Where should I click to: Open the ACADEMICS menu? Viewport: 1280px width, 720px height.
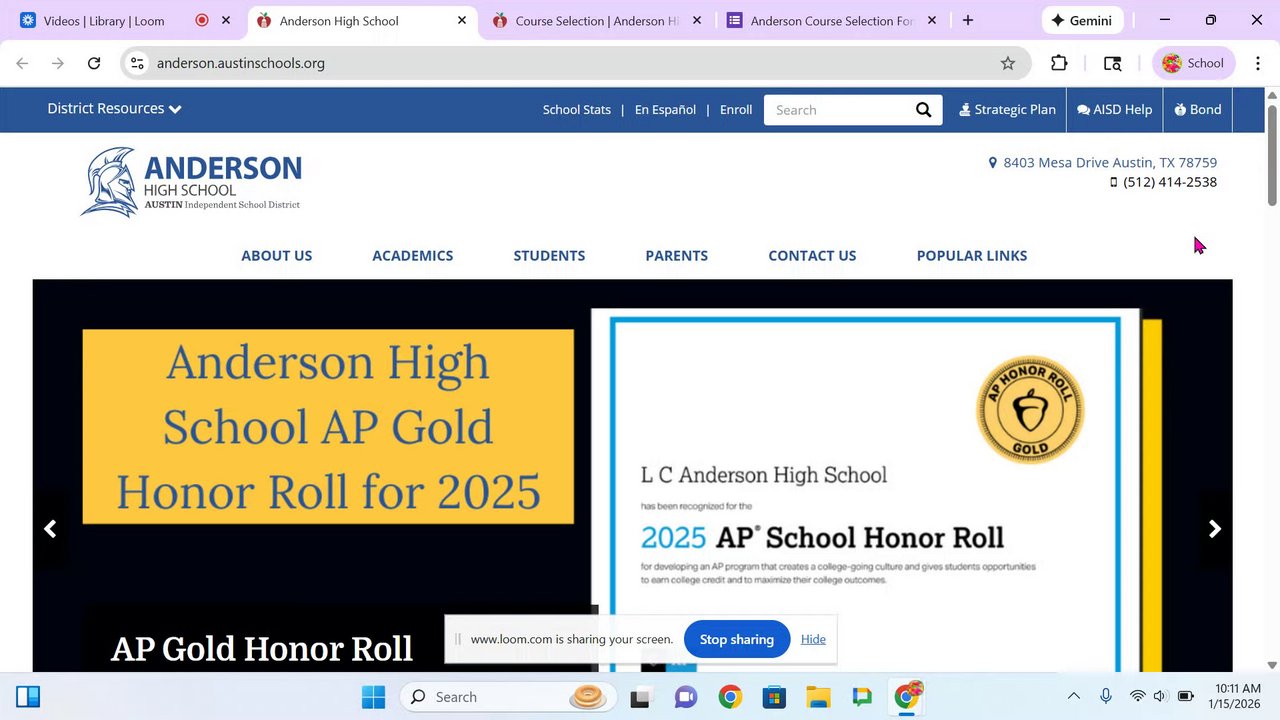(x=413, y=256)
